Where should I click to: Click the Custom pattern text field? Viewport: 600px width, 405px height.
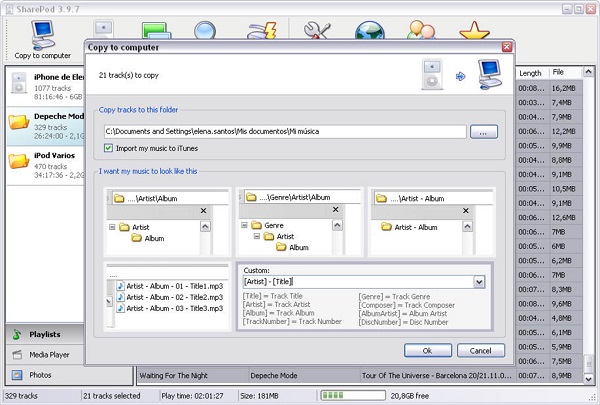click(x=358, y=282)
